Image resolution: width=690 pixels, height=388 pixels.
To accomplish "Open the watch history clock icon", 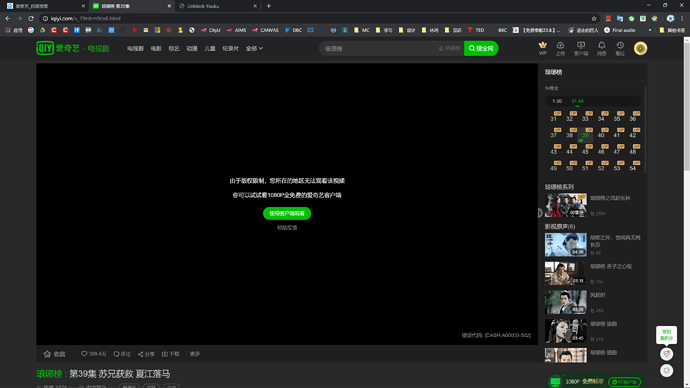I will pyautogui.click(x=620, y=48).
